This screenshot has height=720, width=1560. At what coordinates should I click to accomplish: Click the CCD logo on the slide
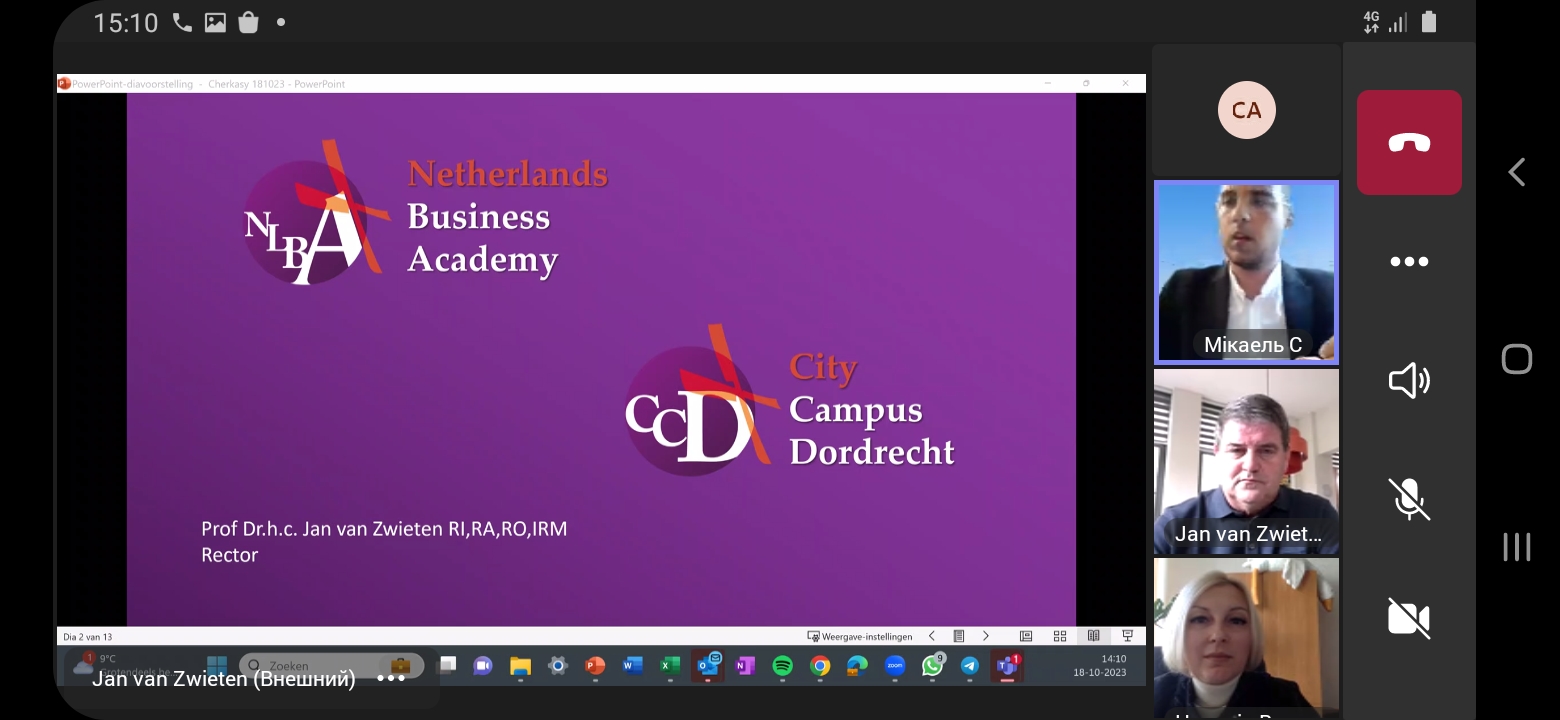[701, 400]
